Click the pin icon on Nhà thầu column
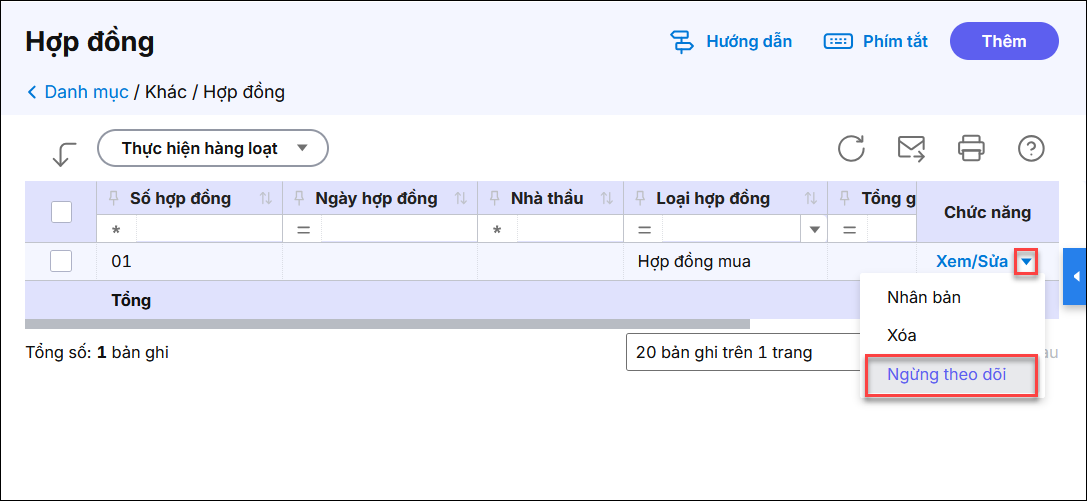 coord(494,198)
